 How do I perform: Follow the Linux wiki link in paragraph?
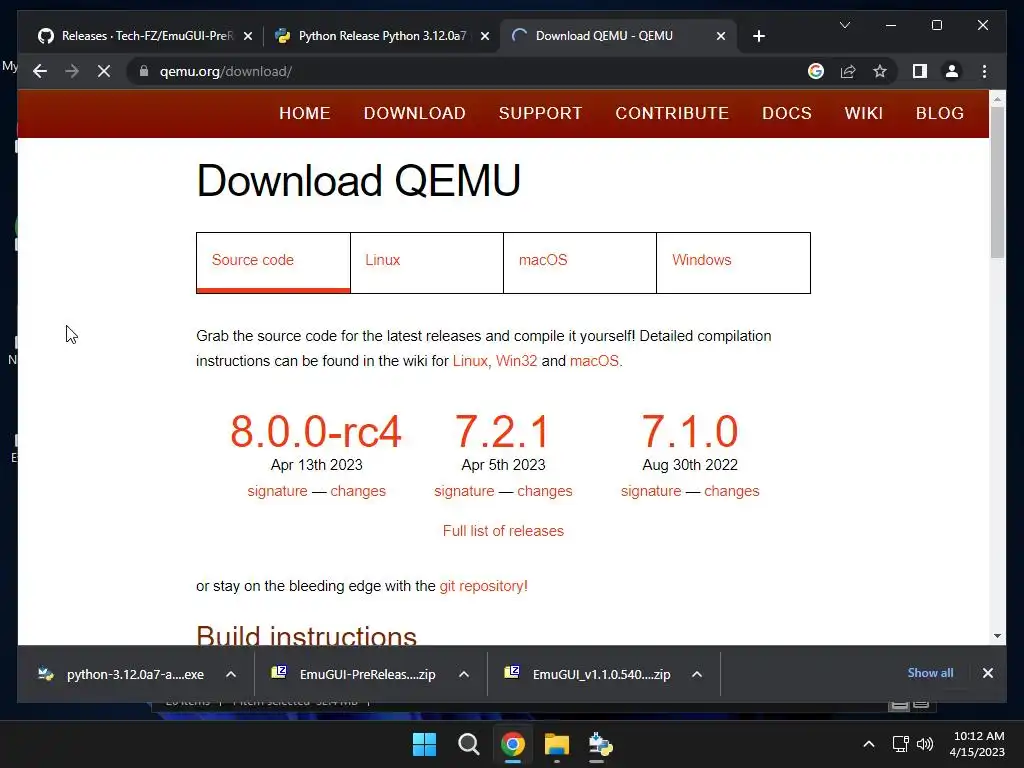tap(470, 360)
